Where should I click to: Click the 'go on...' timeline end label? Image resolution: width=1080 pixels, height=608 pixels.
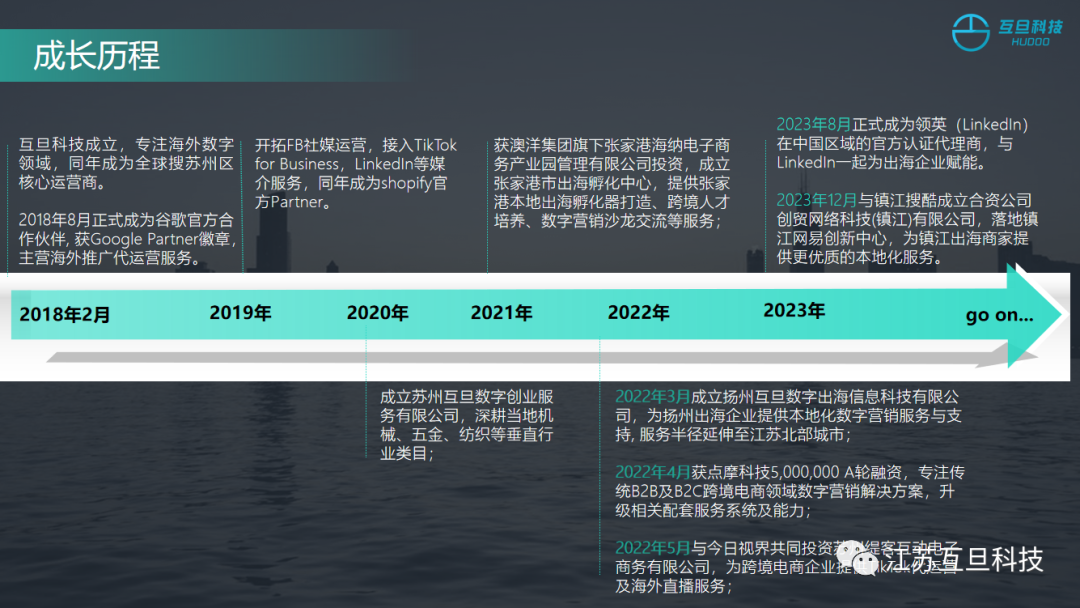(999, 315)
